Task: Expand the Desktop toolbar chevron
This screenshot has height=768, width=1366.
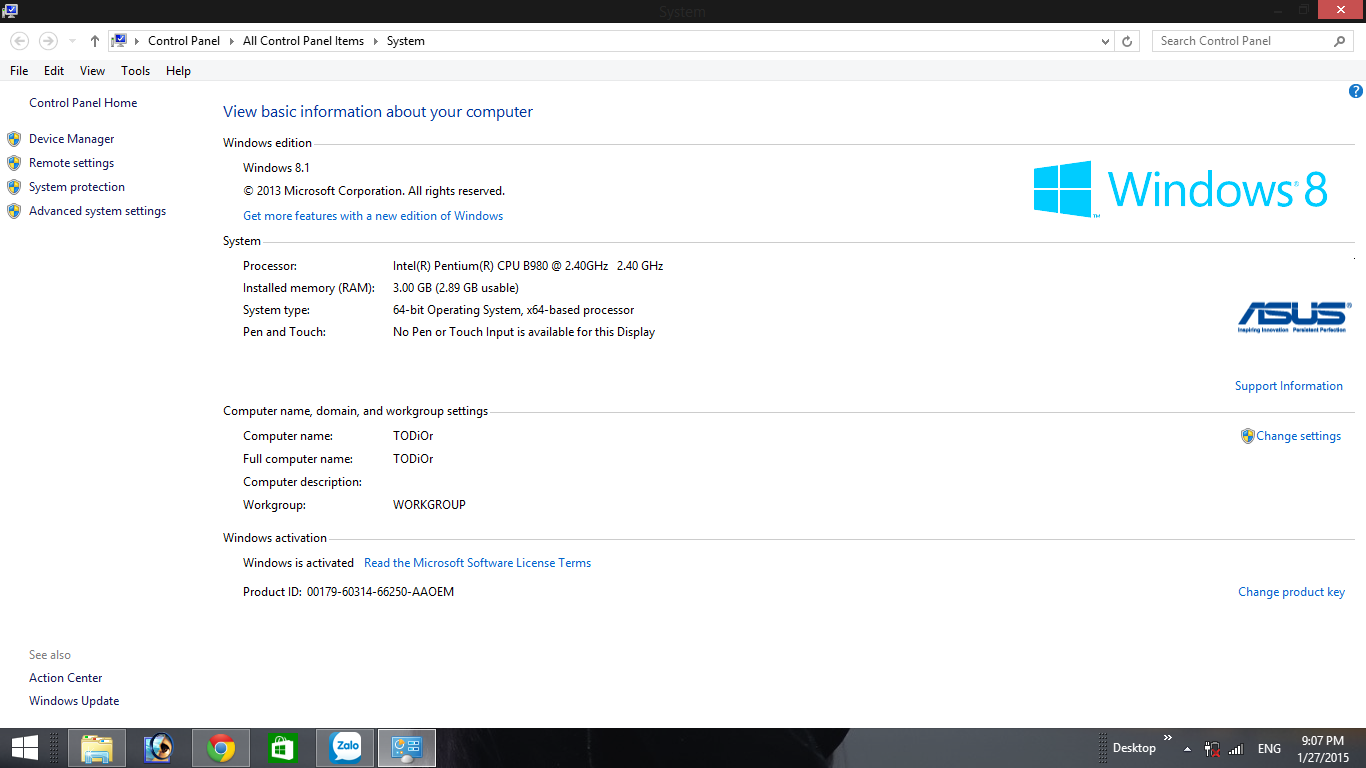Action: [1167, 738]
